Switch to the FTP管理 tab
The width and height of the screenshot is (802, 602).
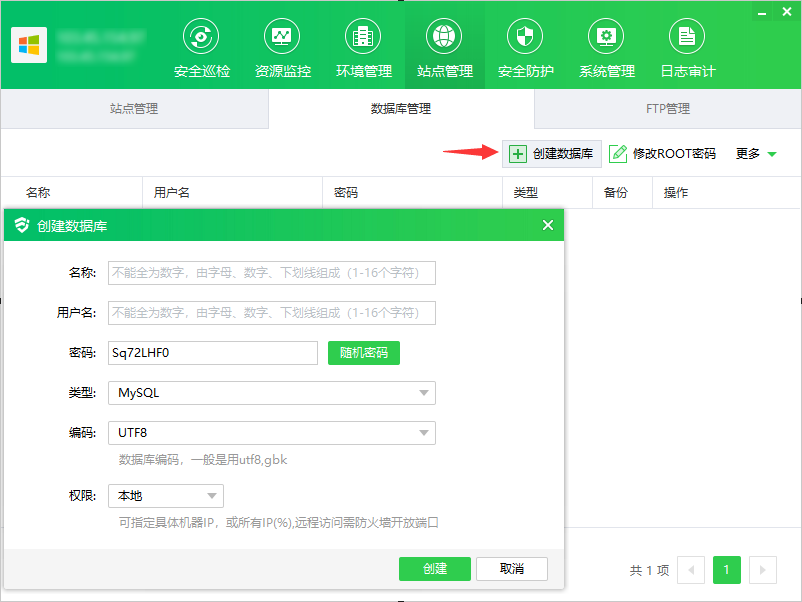coord(668,108)
